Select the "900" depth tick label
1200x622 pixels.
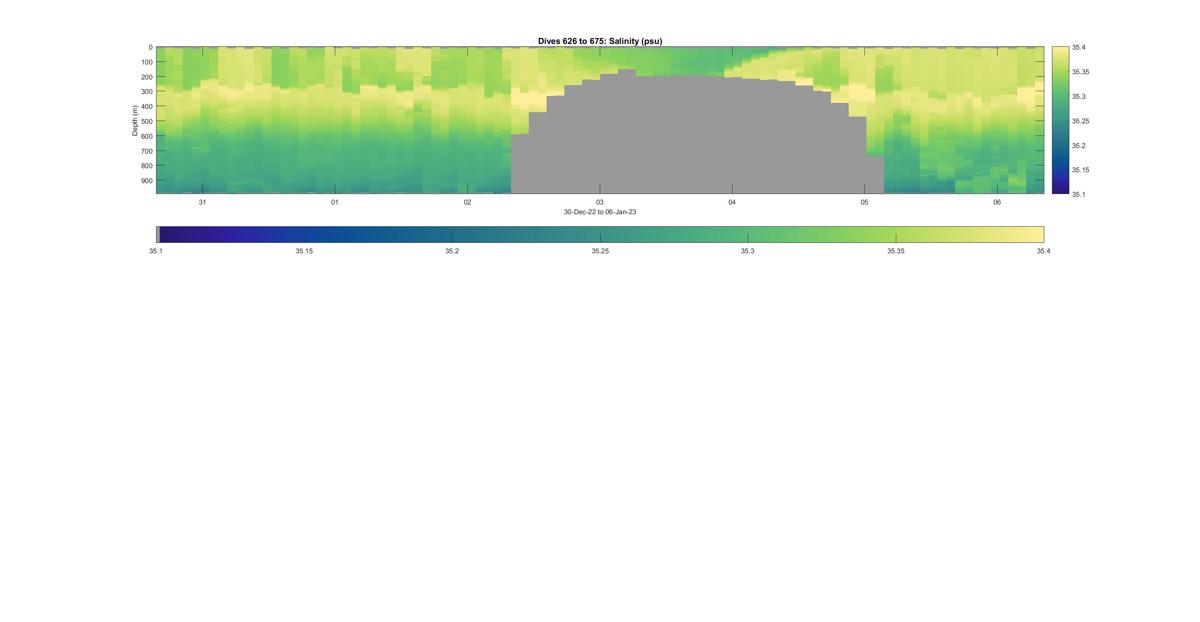[x=147, y=181]
